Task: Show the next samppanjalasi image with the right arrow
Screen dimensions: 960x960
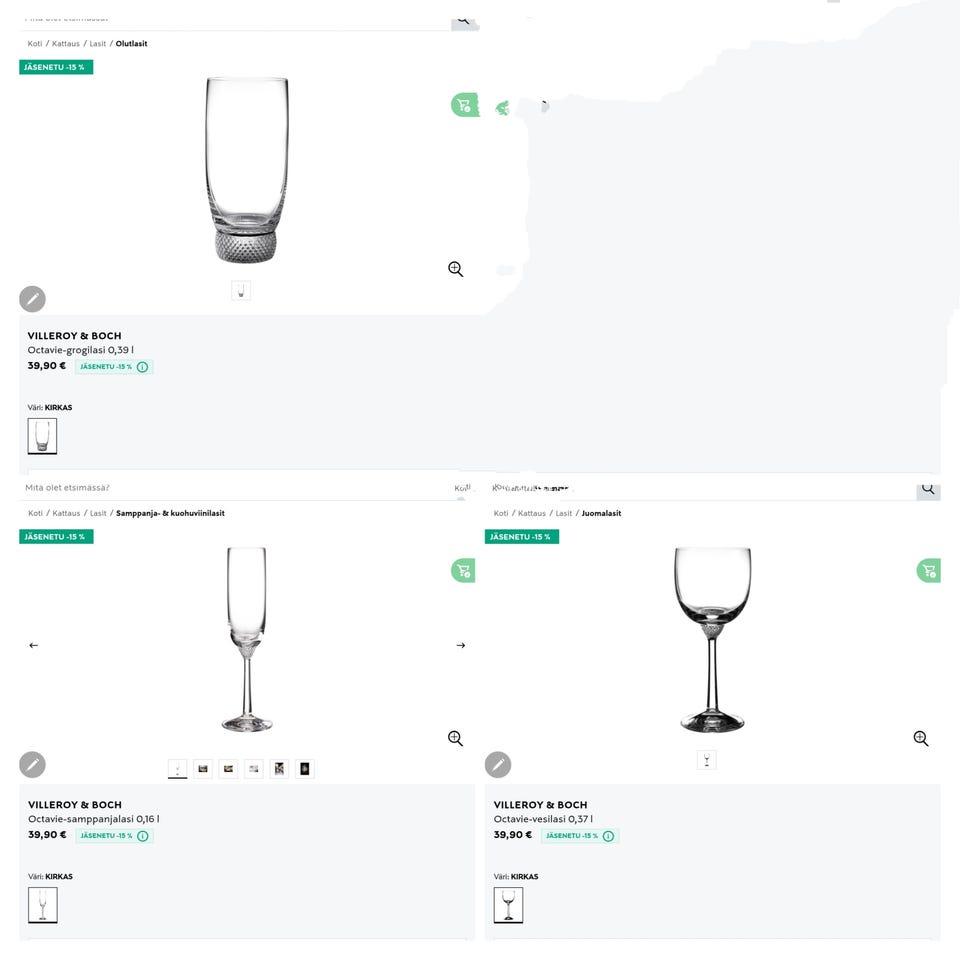Action: (460, 645)
